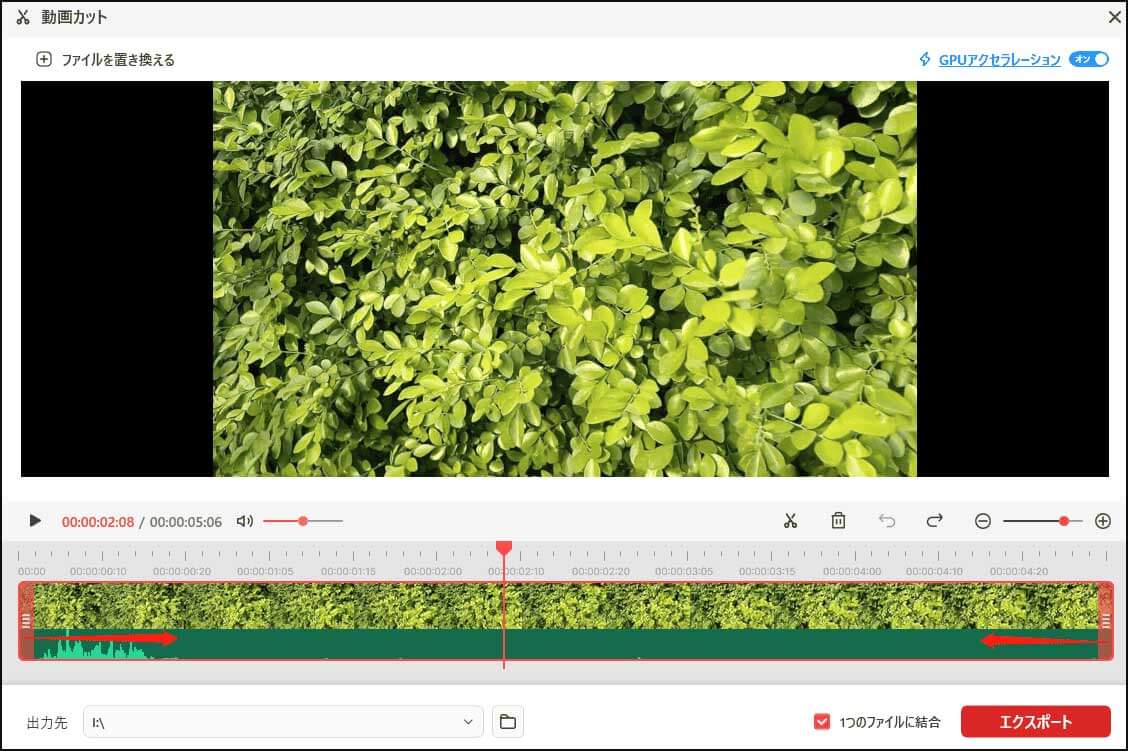Split clip with scissors tool
1128x751 pixels.
(791, 521)
